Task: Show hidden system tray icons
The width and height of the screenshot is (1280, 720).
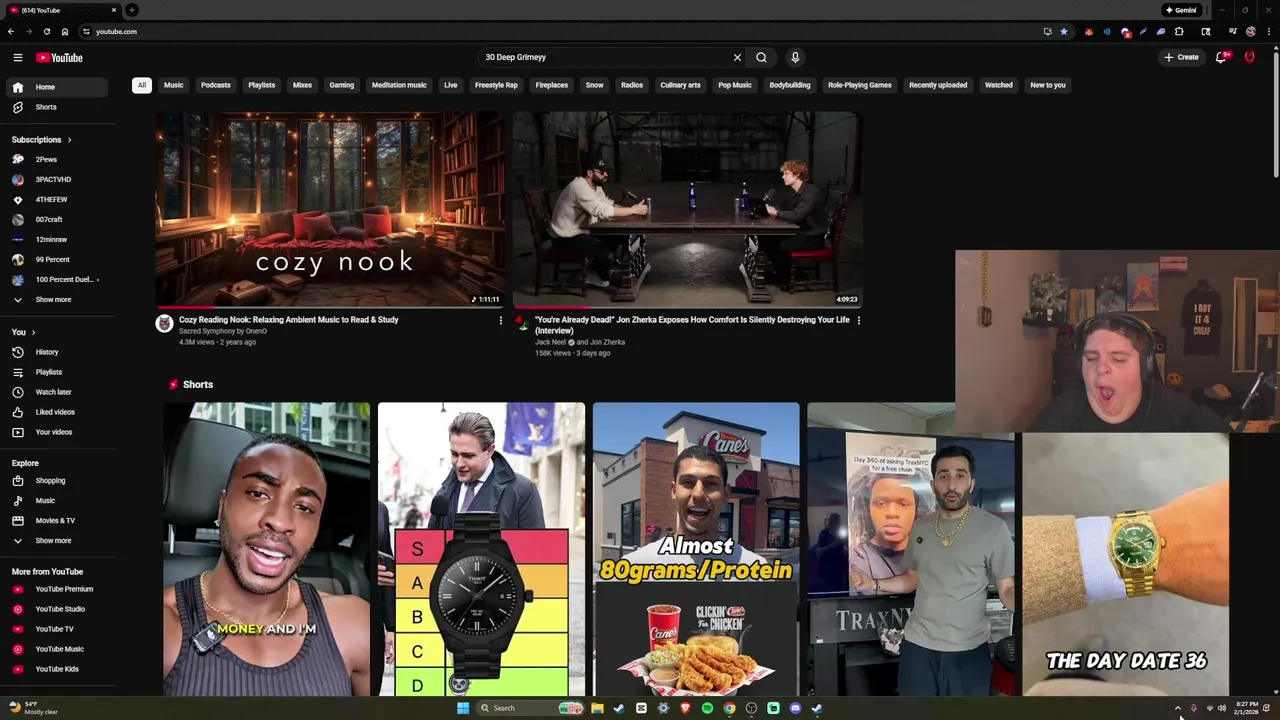Action: point(1177,708)
